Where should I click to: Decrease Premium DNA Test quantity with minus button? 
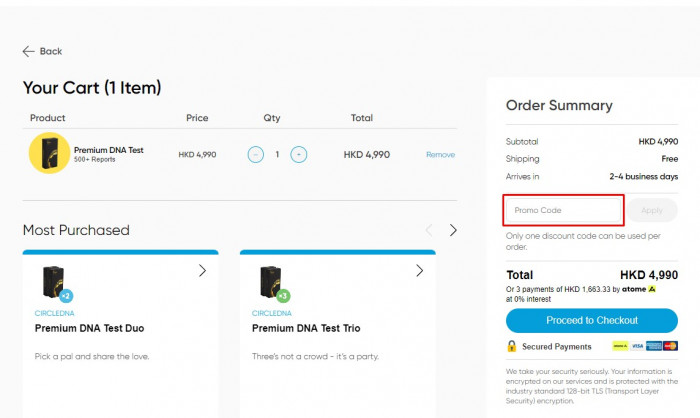256,155
